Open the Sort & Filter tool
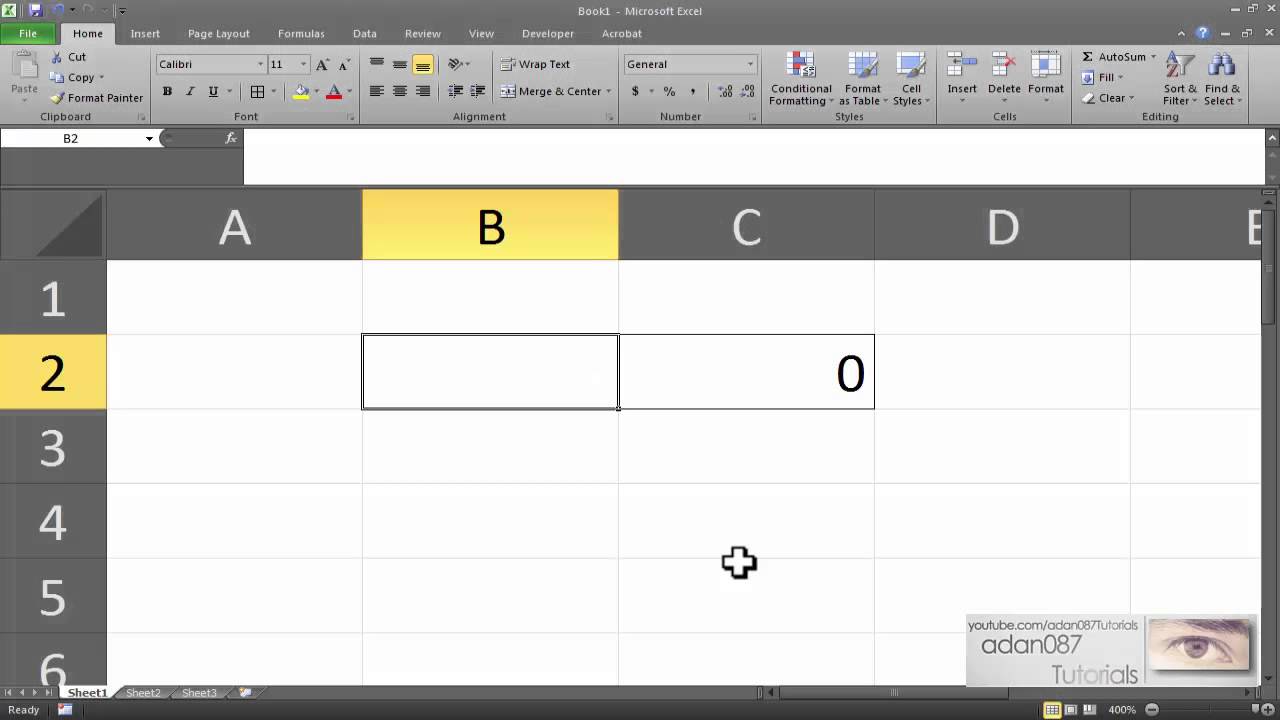Screen dimensions: 1280x720 click(1180, 66)
